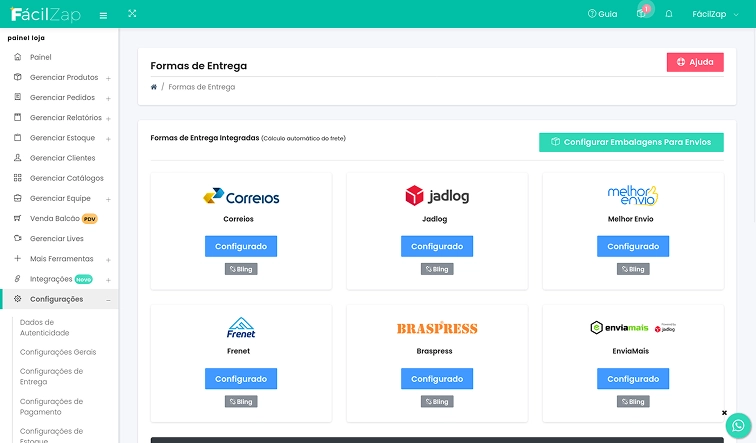Image resolution: width=756 pixels, height=443 pixels.
Task: Open the WhatsApp chat floating icon
Action: 738,426
